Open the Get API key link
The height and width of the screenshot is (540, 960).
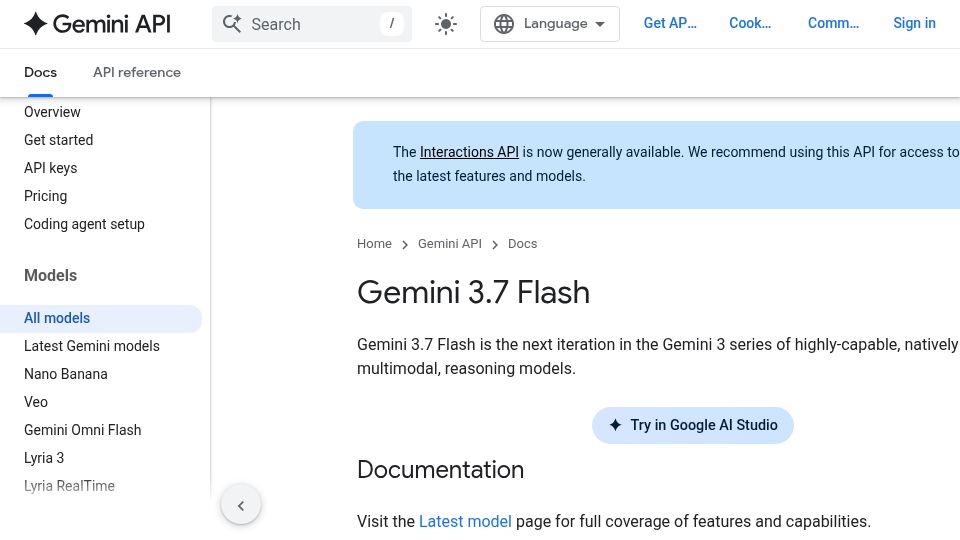click(x=670, y=23)
